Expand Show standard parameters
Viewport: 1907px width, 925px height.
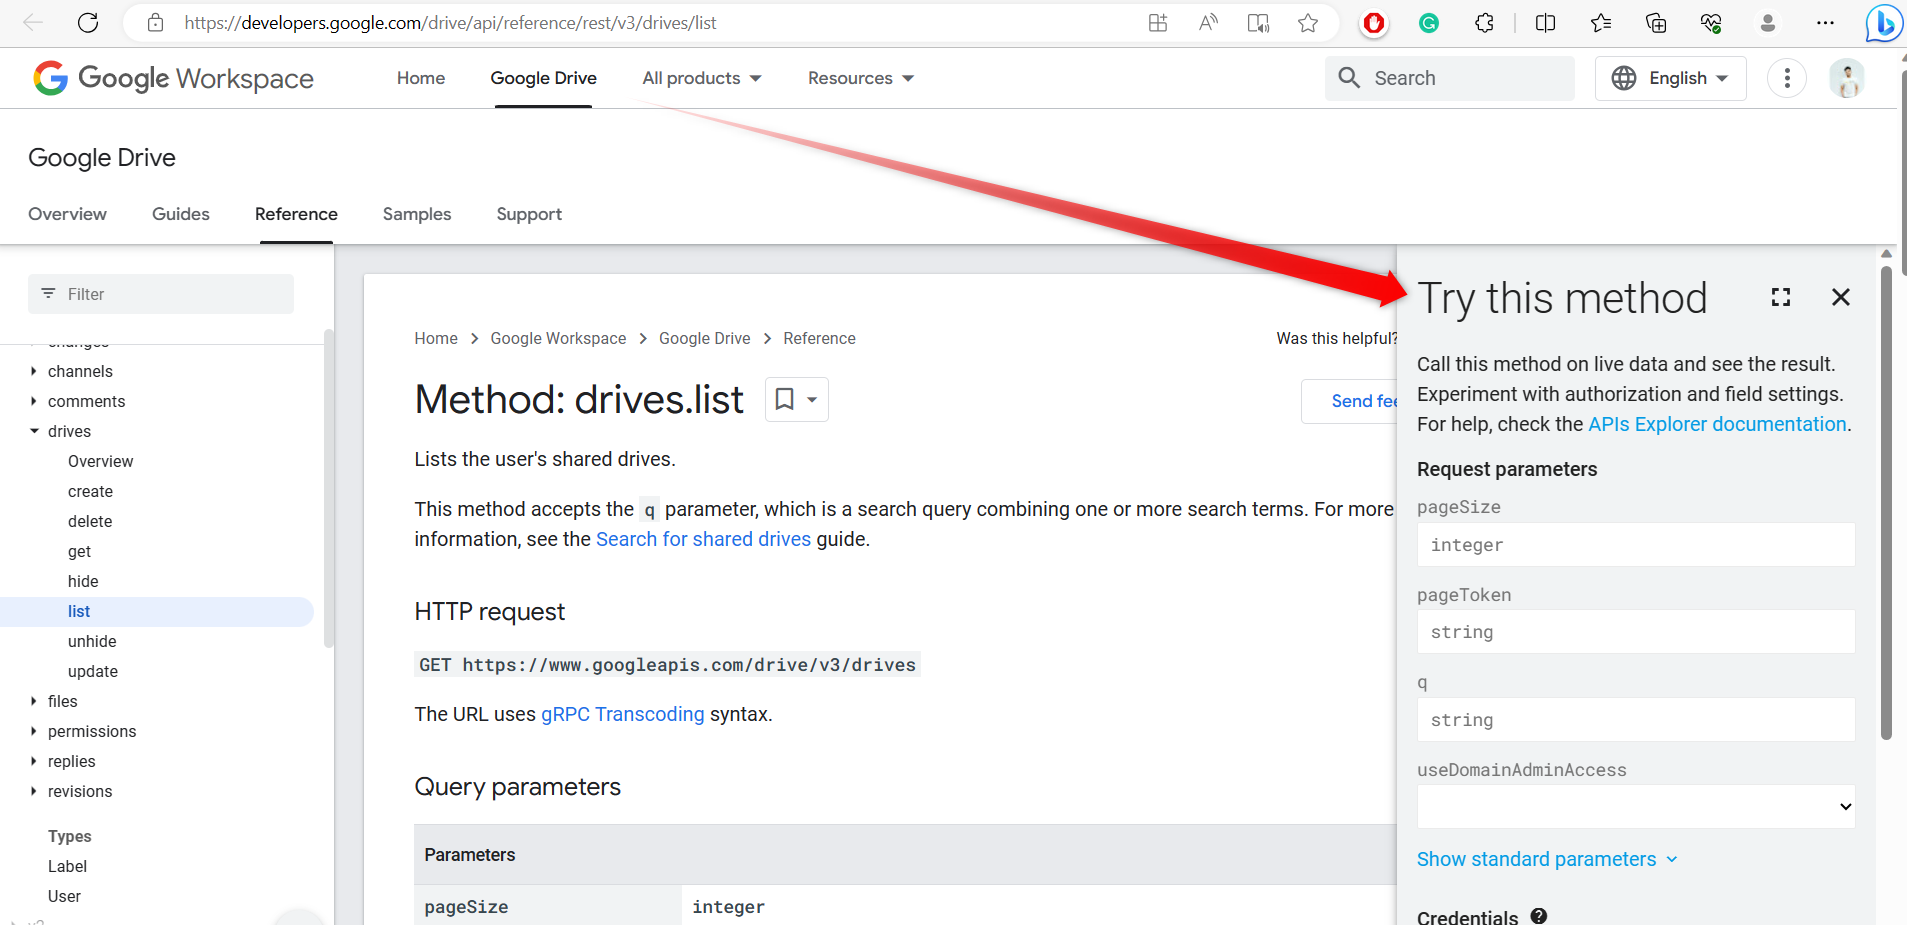pyautogui.click(x=1547, y=859)
